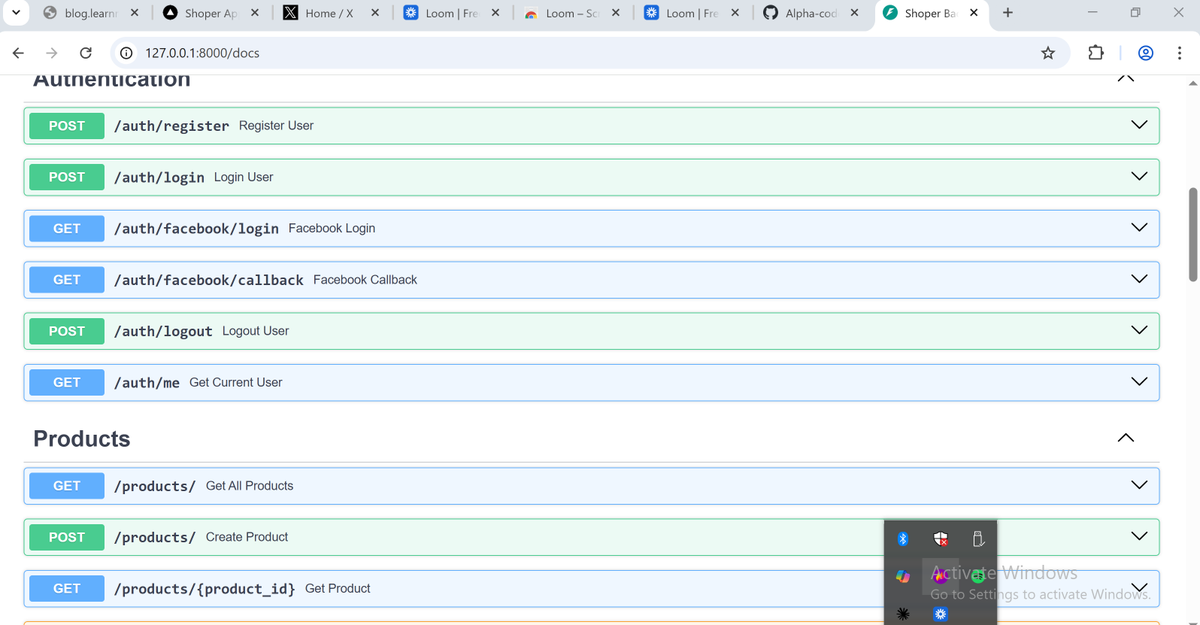Viewport: 1200px width, 625px height.
Task: Open Windows Security from the tray flyout
Action: tap(940, 539)
